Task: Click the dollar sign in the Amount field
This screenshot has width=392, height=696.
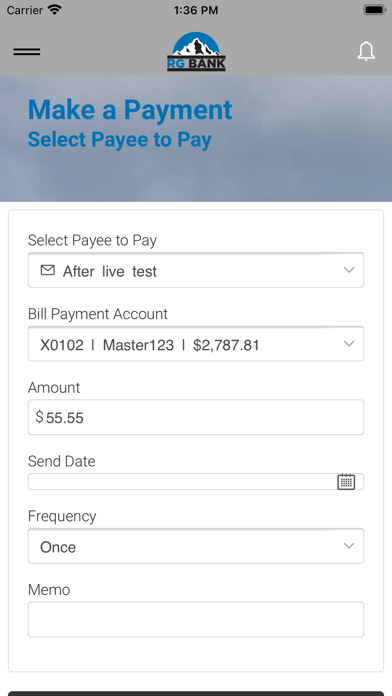Action: (x=40, y=417)
